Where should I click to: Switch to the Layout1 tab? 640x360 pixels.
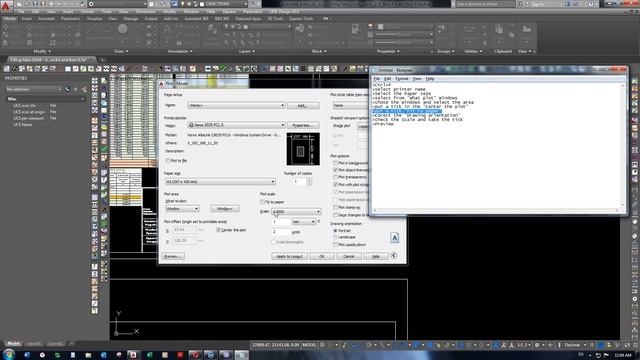pyautogui.click(x=33, y=344)
